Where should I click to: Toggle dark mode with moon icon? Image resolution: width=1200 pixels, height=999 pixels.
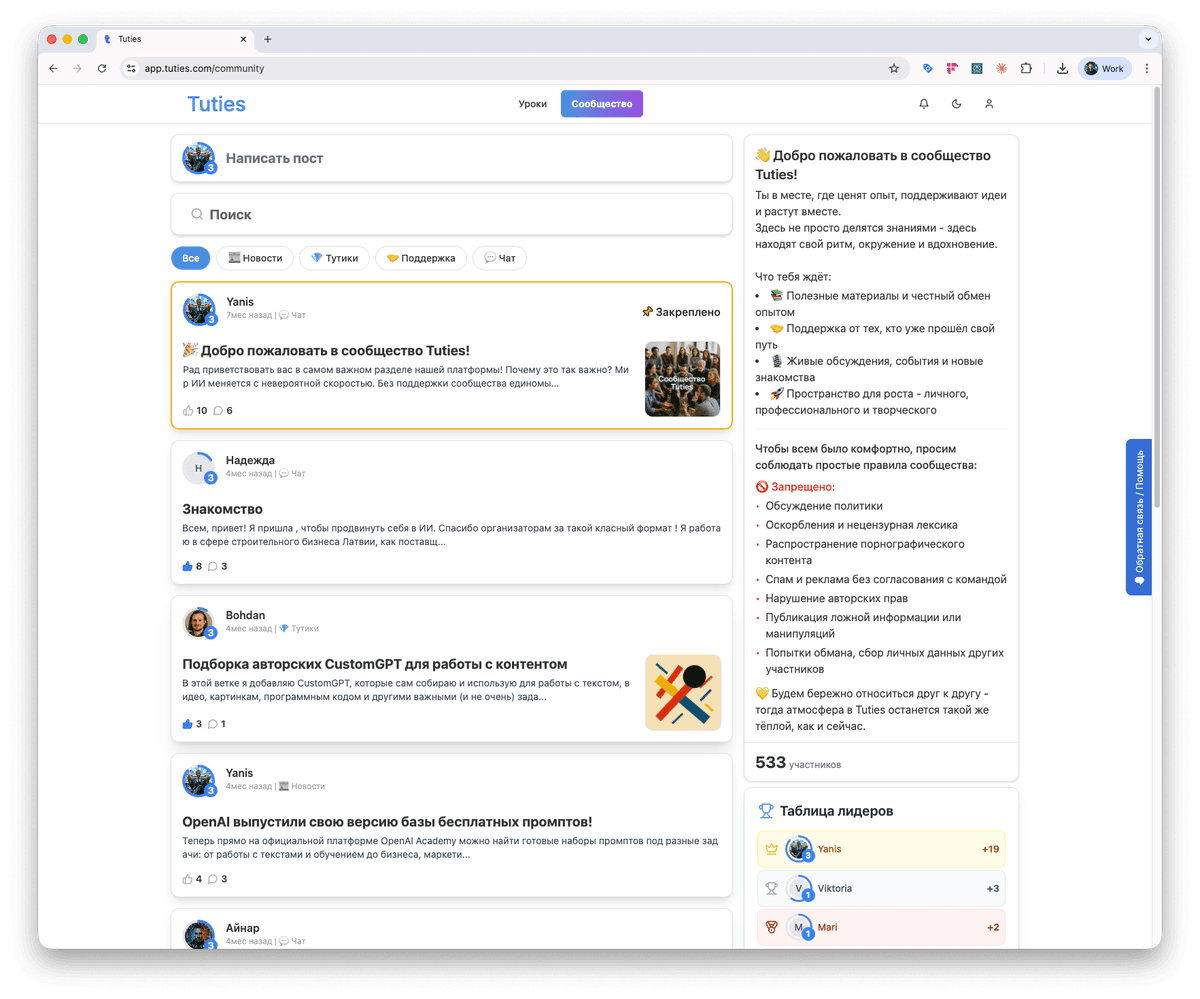tap(956, 104)
